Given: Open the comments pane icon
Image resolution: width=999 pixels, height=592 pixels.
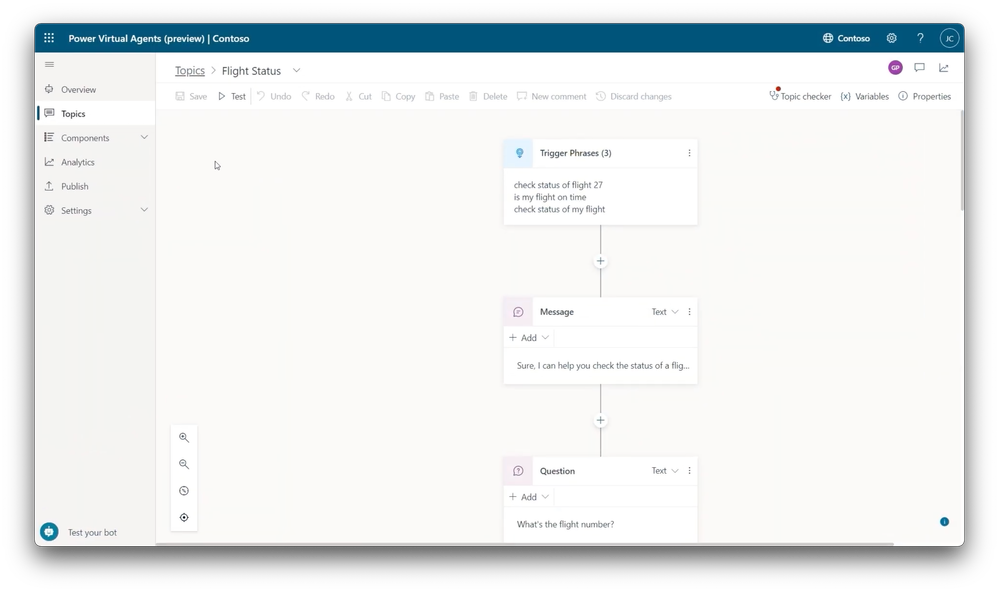Looking at the screenshot, I should pos(919,68).
